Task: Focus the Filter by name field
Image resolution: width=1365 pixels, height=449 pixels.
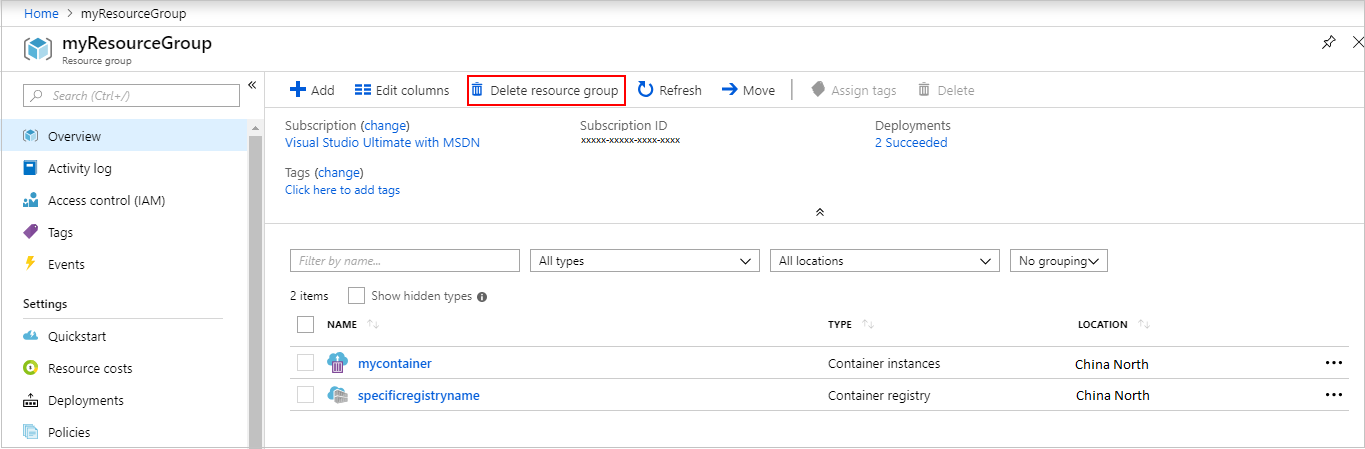Action: (404, 261)
